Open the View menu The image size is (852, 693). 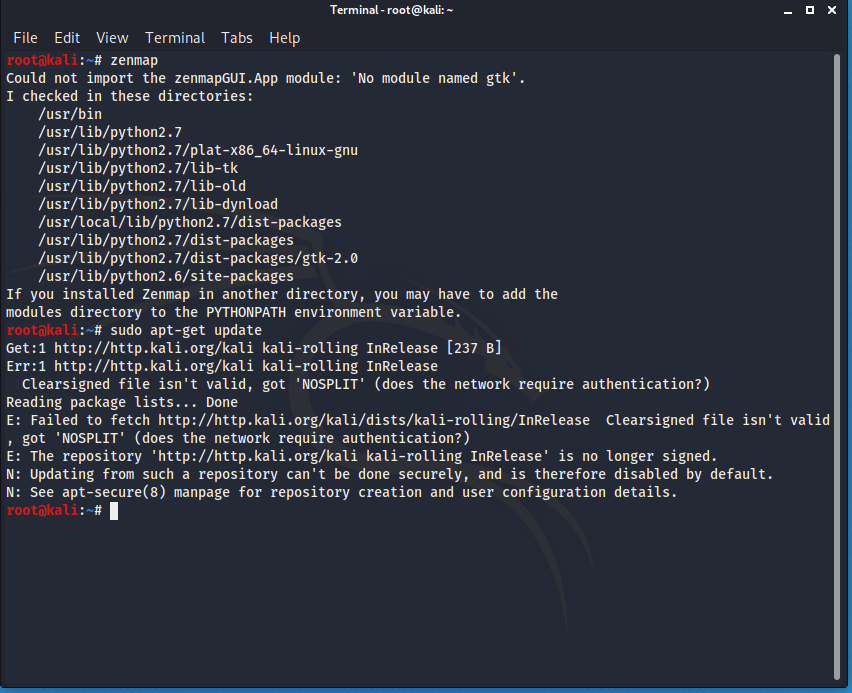112,38
